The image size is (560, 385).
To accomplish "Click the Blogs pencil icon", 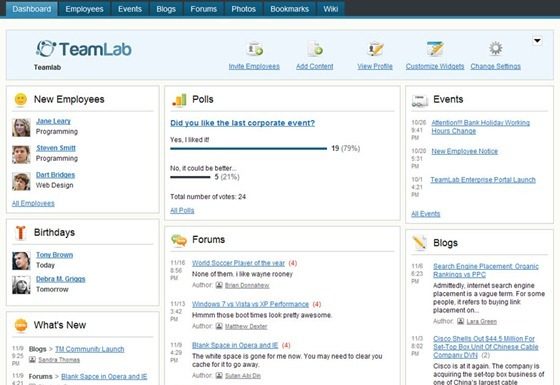I will coord(420,242).
